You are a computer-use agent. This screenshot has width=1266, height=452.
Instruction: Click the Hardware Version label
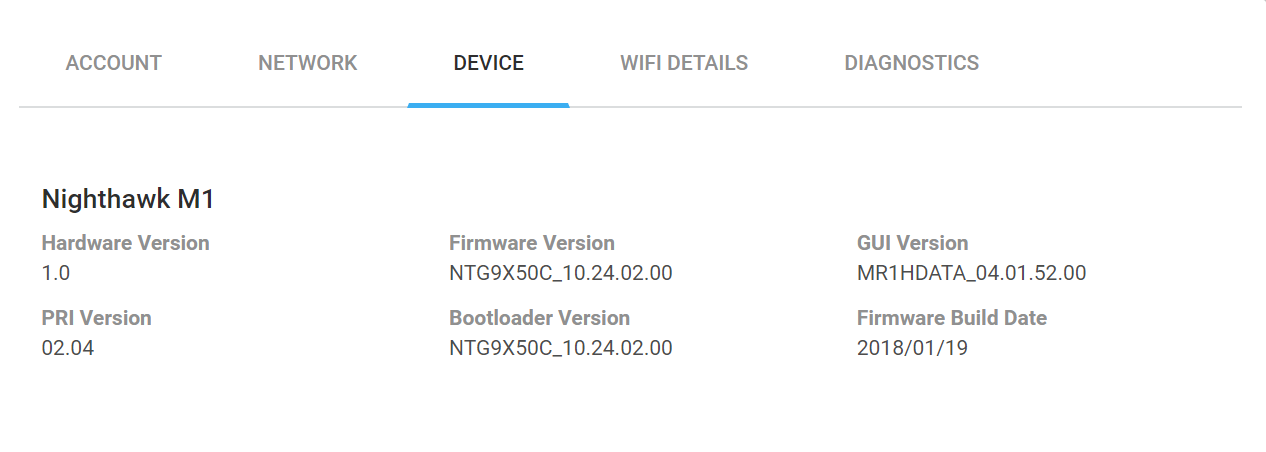tap(125, 243)
